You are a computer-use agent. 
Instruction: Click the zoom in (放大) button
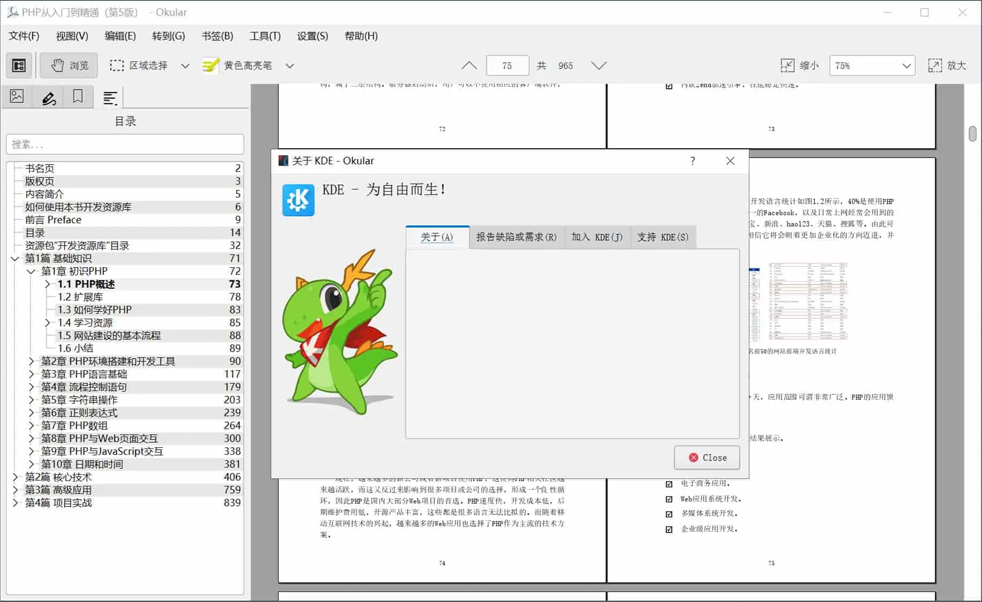946,66
